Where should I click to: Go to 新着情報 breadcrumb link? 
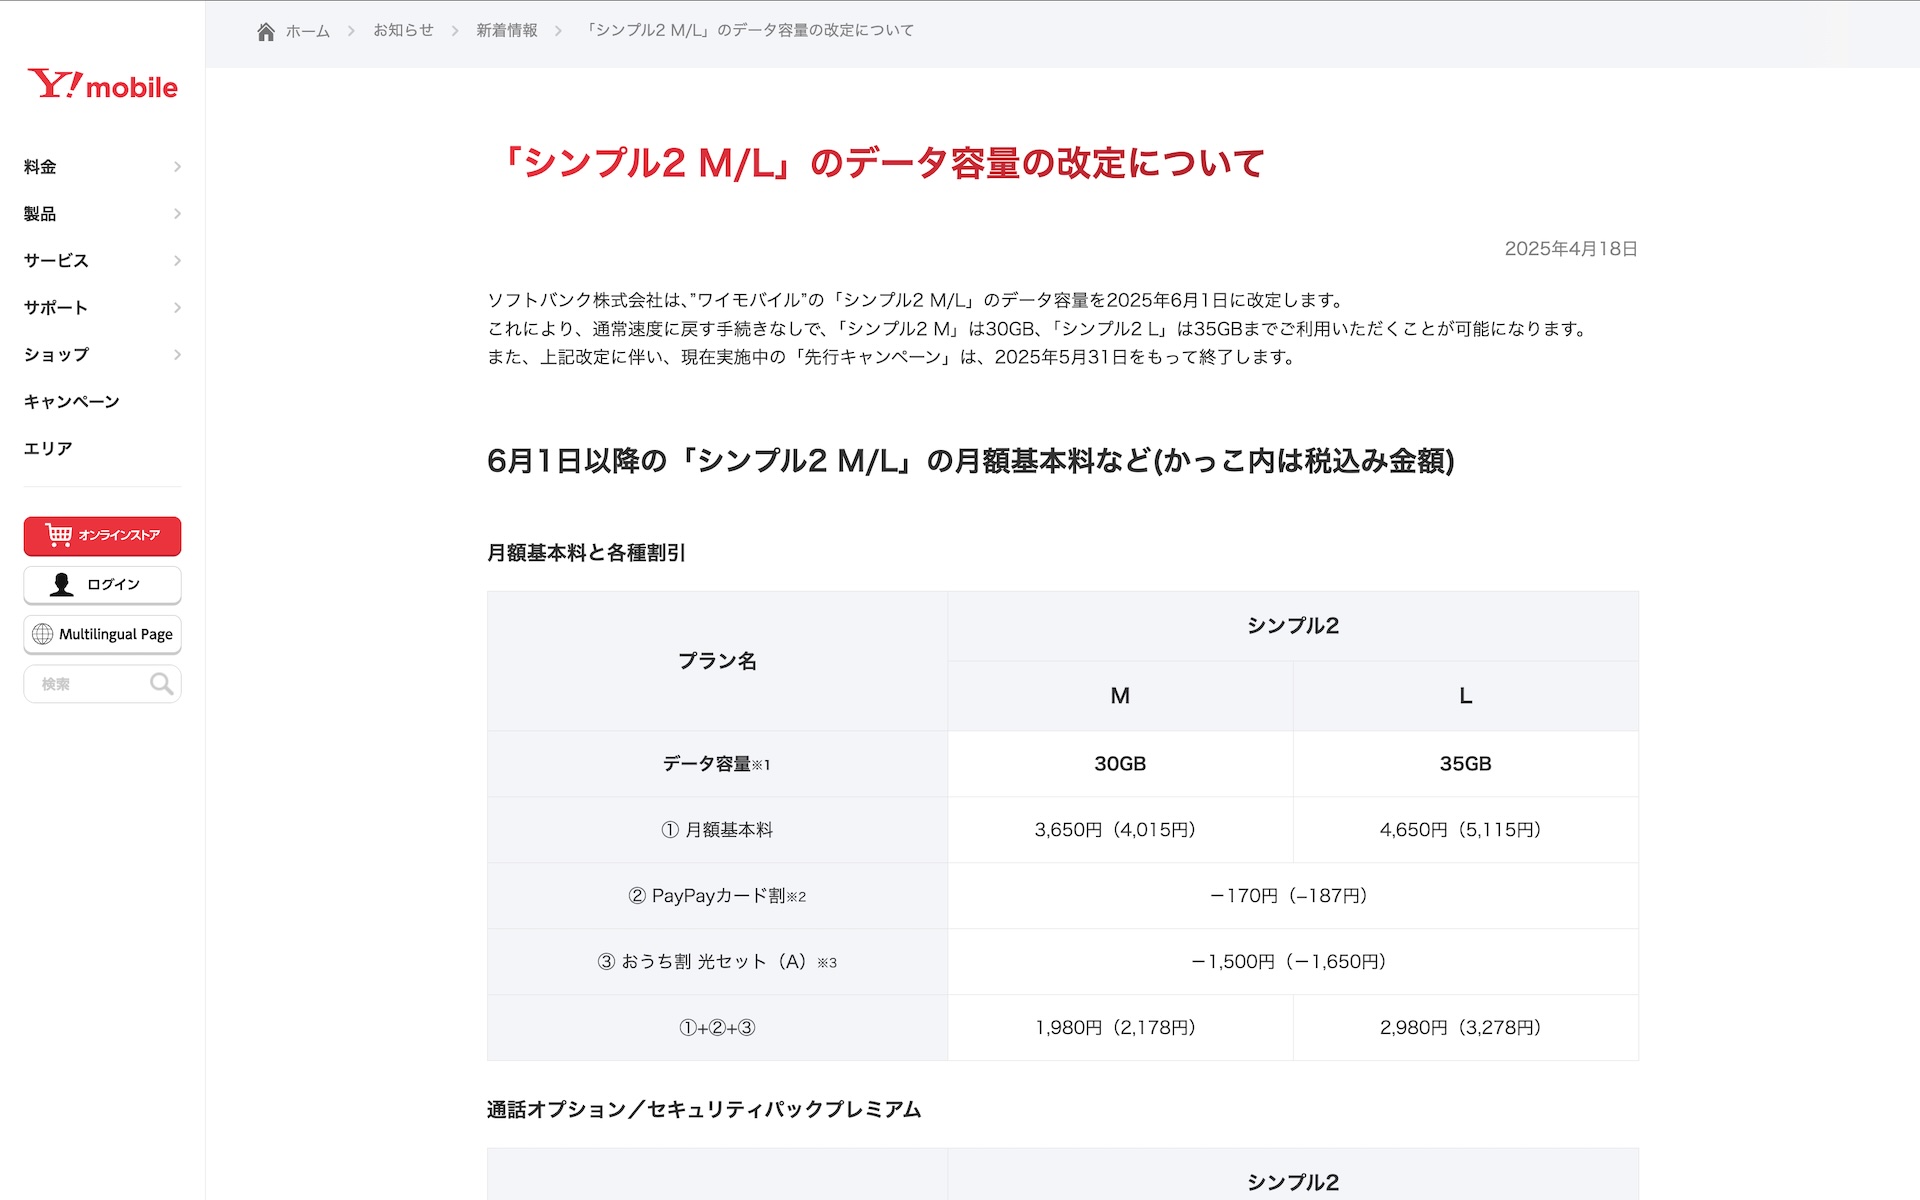coord(506,31)
